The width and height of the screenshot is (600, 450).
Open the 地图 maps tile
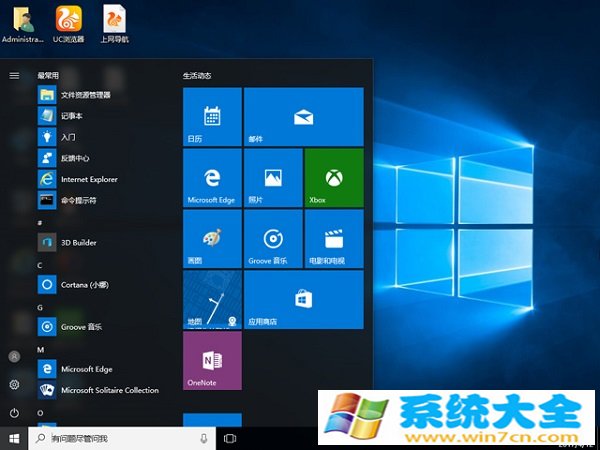pos(212,300)
